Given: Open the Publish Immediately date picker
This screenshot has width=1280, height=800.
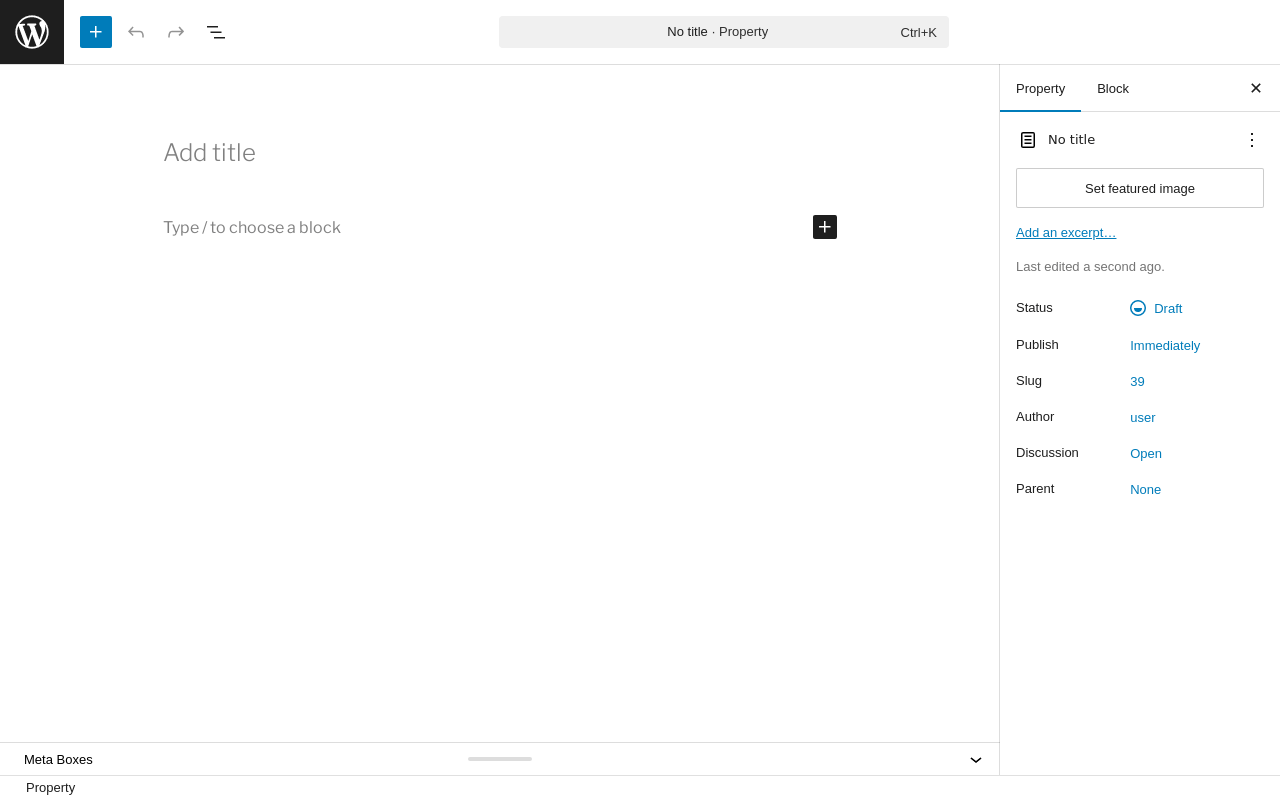Looking at the screenshot, I should (1165, 345).
